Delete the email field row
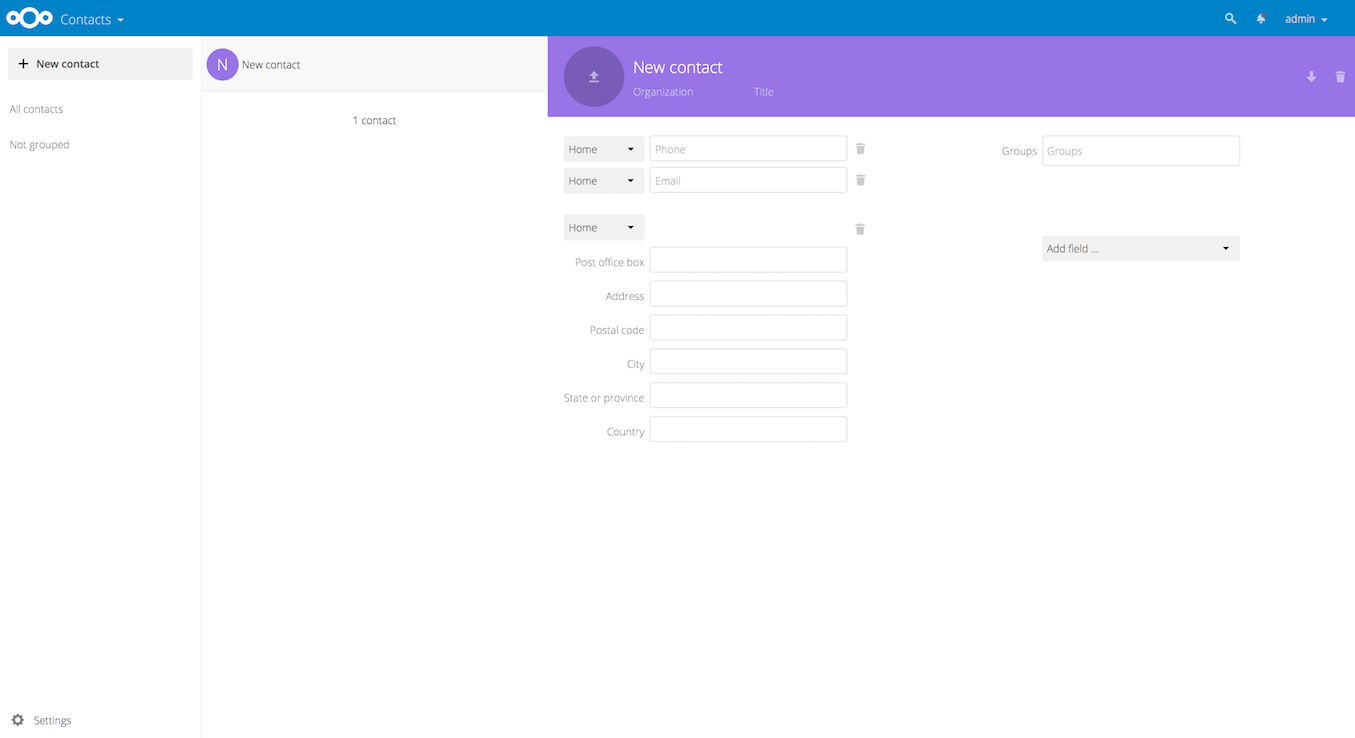Viewport: 1355px width, 738px height. tap(860, 180)
